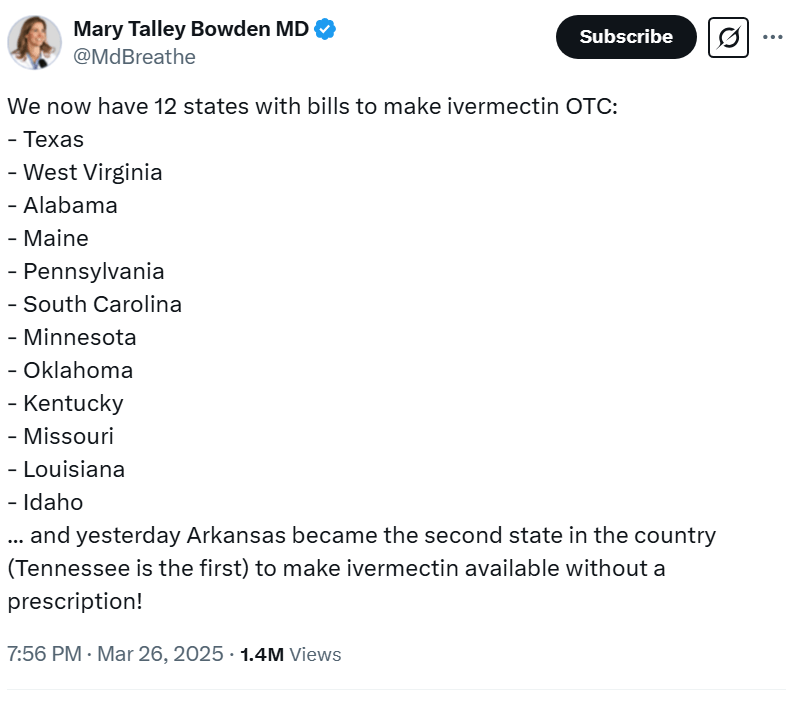
Task: Click the blue verified badge icon
Action: click(325, 29)
